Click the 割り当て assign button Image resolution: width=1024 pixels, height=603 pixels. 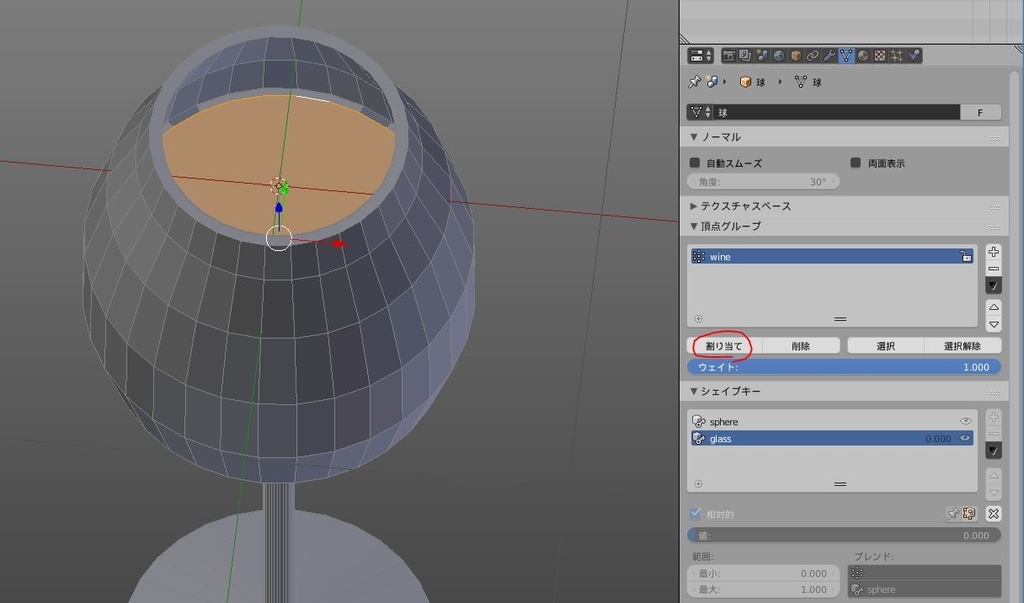(x=724, y=346)
